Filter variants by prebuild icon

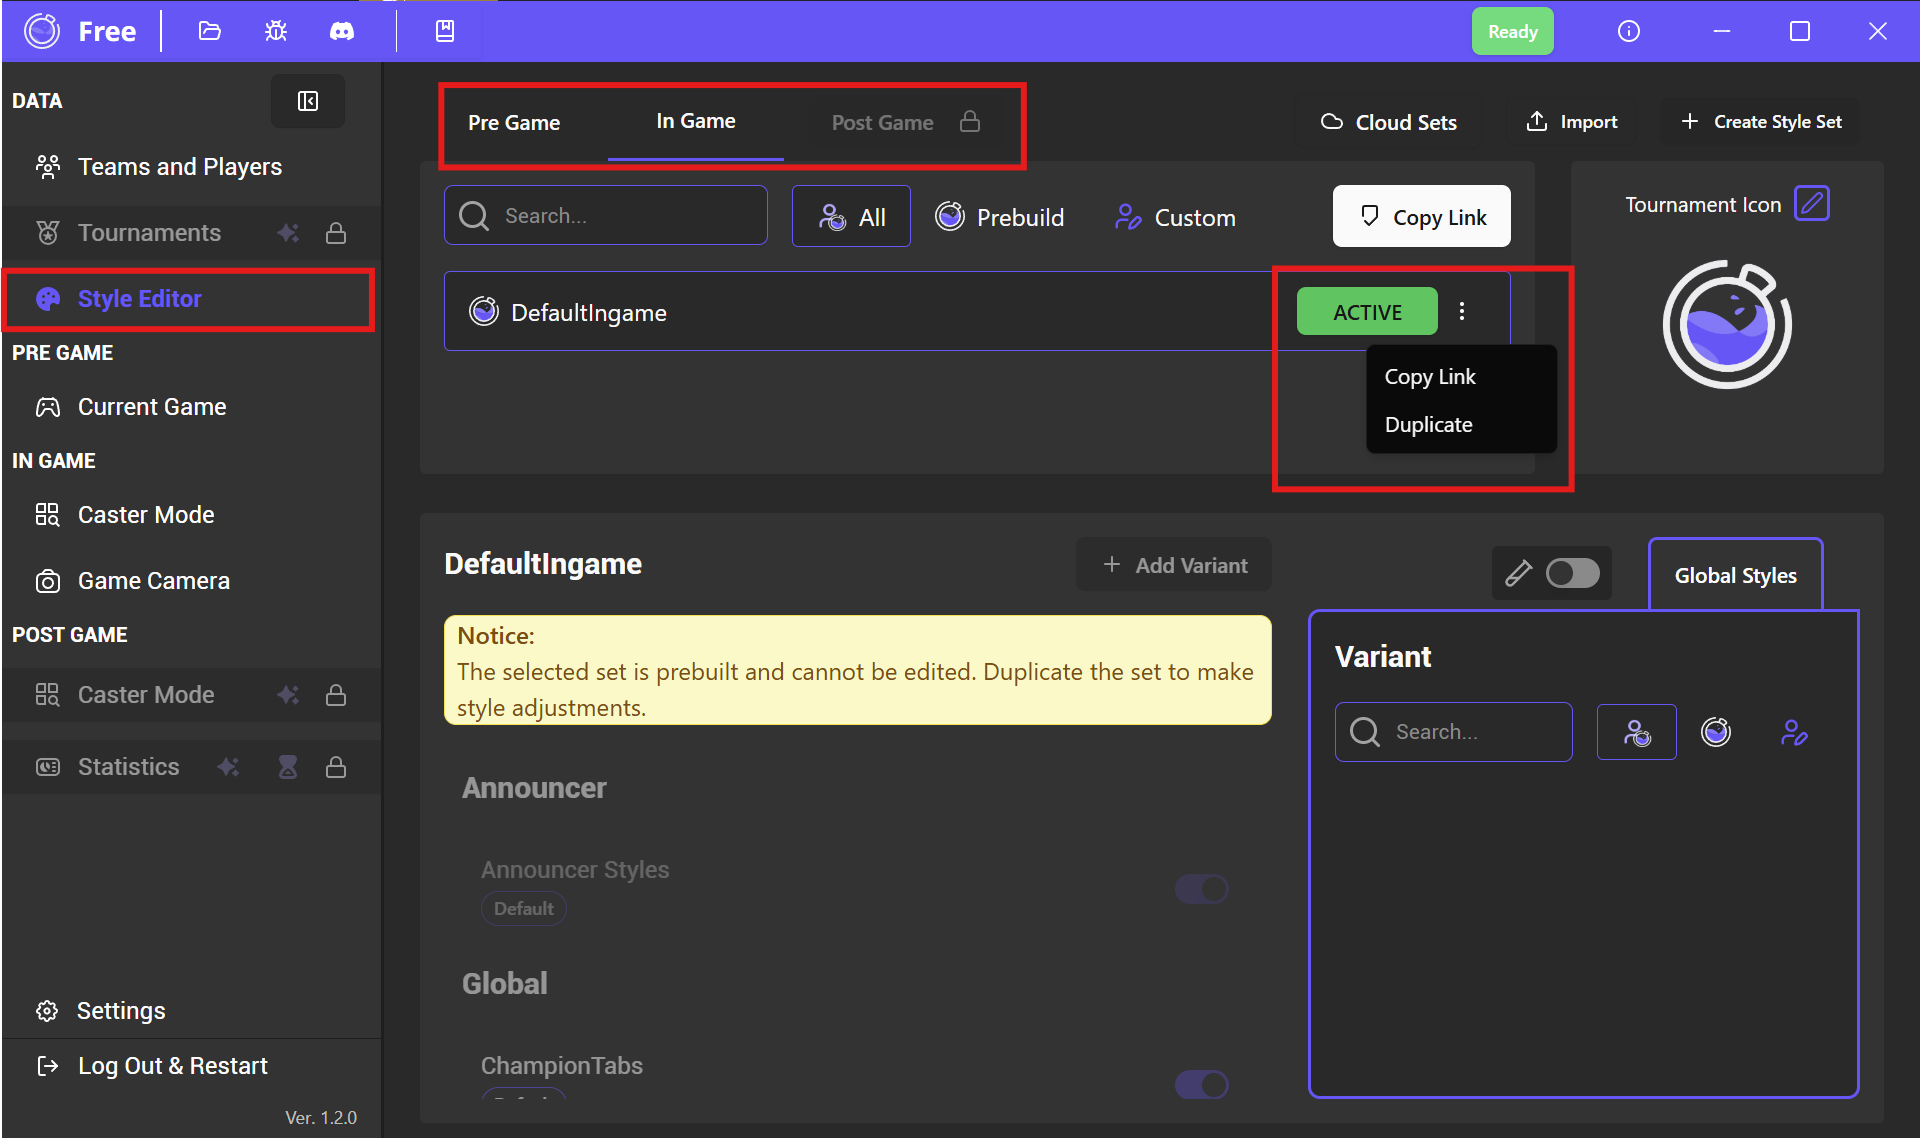coord(1716,733)
